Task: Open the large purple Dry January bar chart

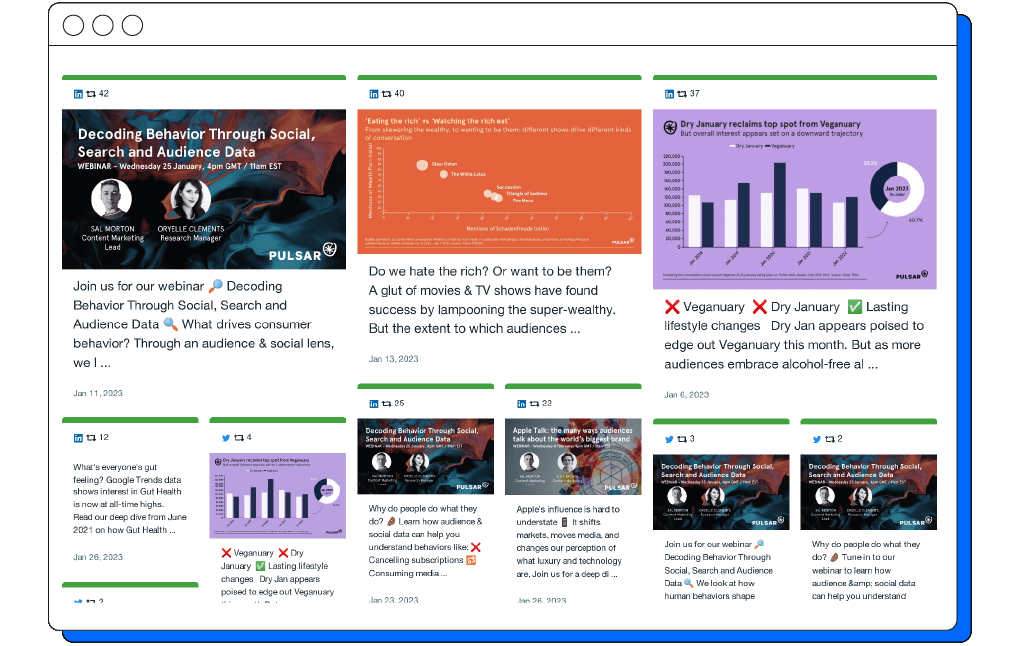Action: (x=795, y=199)
